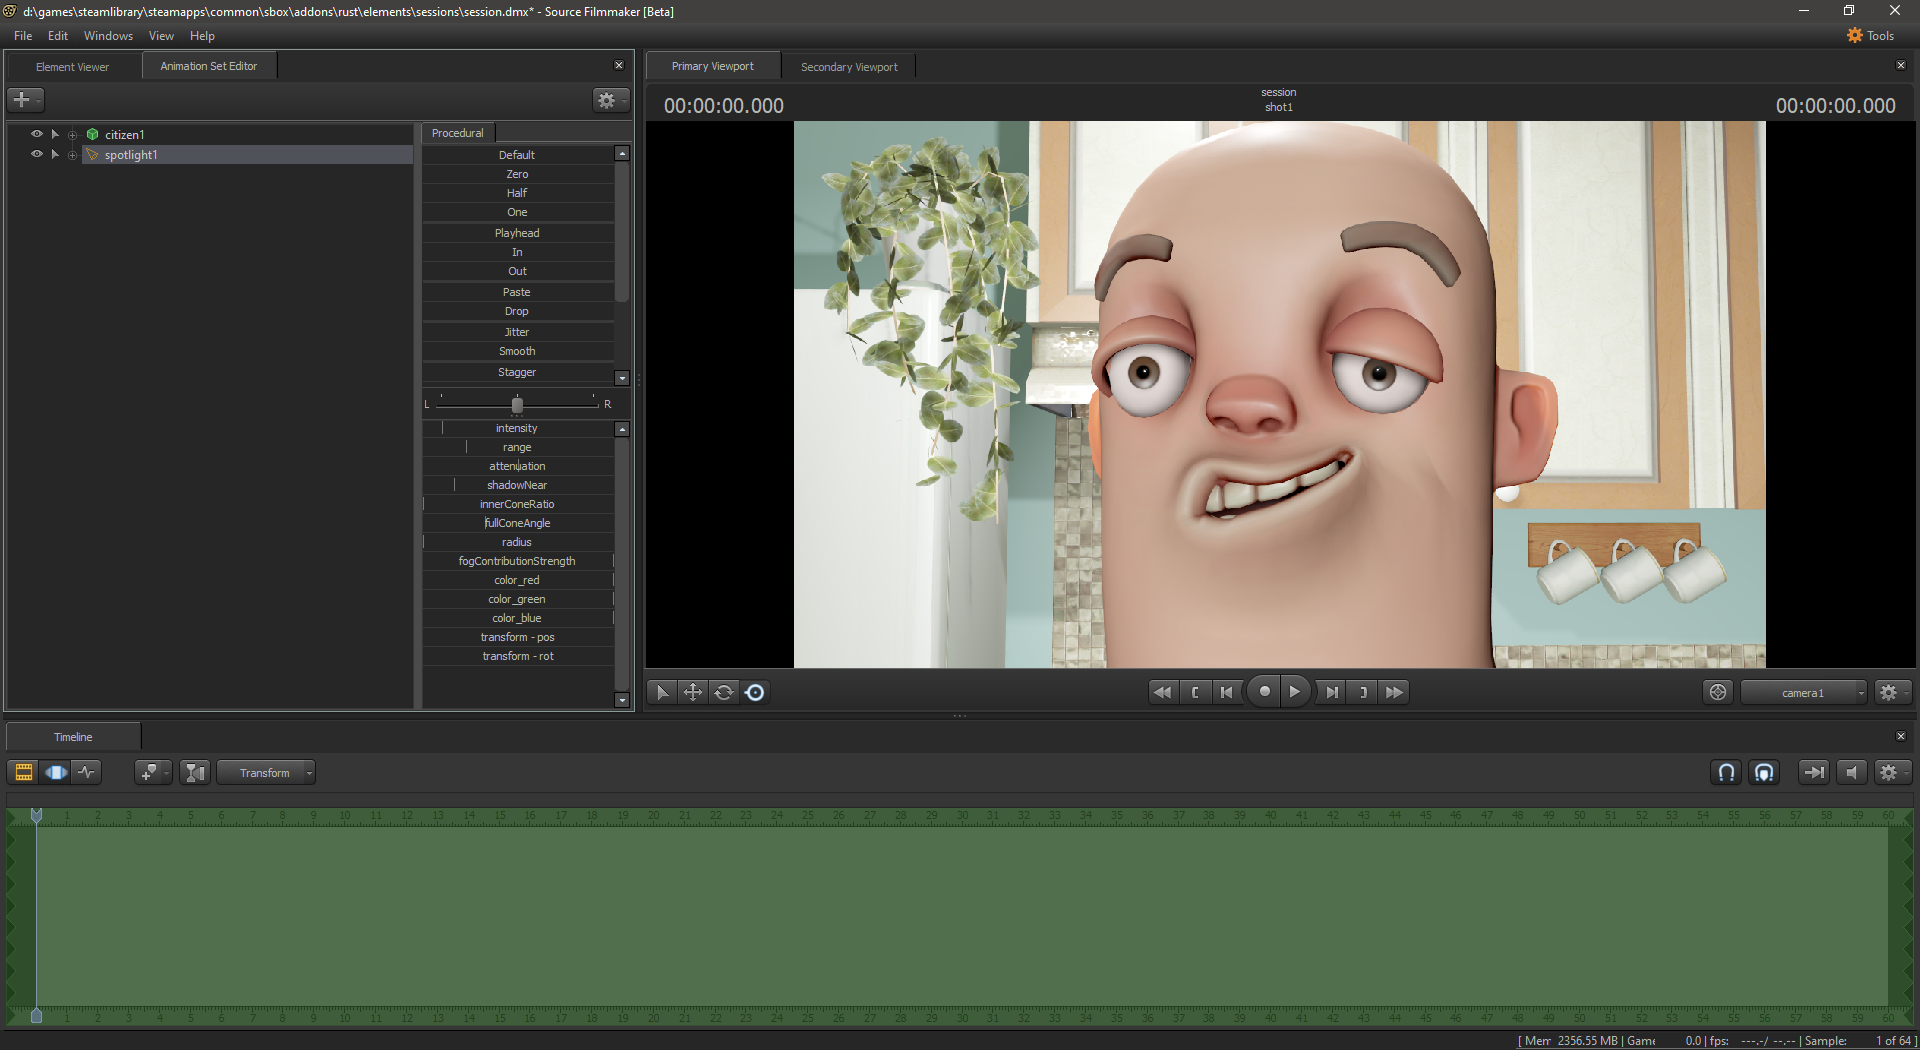Viewport: 1920px width, 1050px height.
Task: Select the viewport selection arrow tool
Action: coord(661,692)
